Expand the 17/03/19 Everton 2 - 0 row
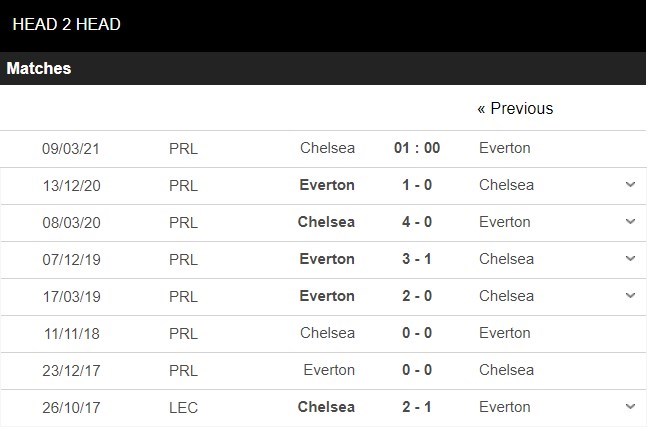Image resolution: width=650 pixels, height=431 pixels. point(629,296)
